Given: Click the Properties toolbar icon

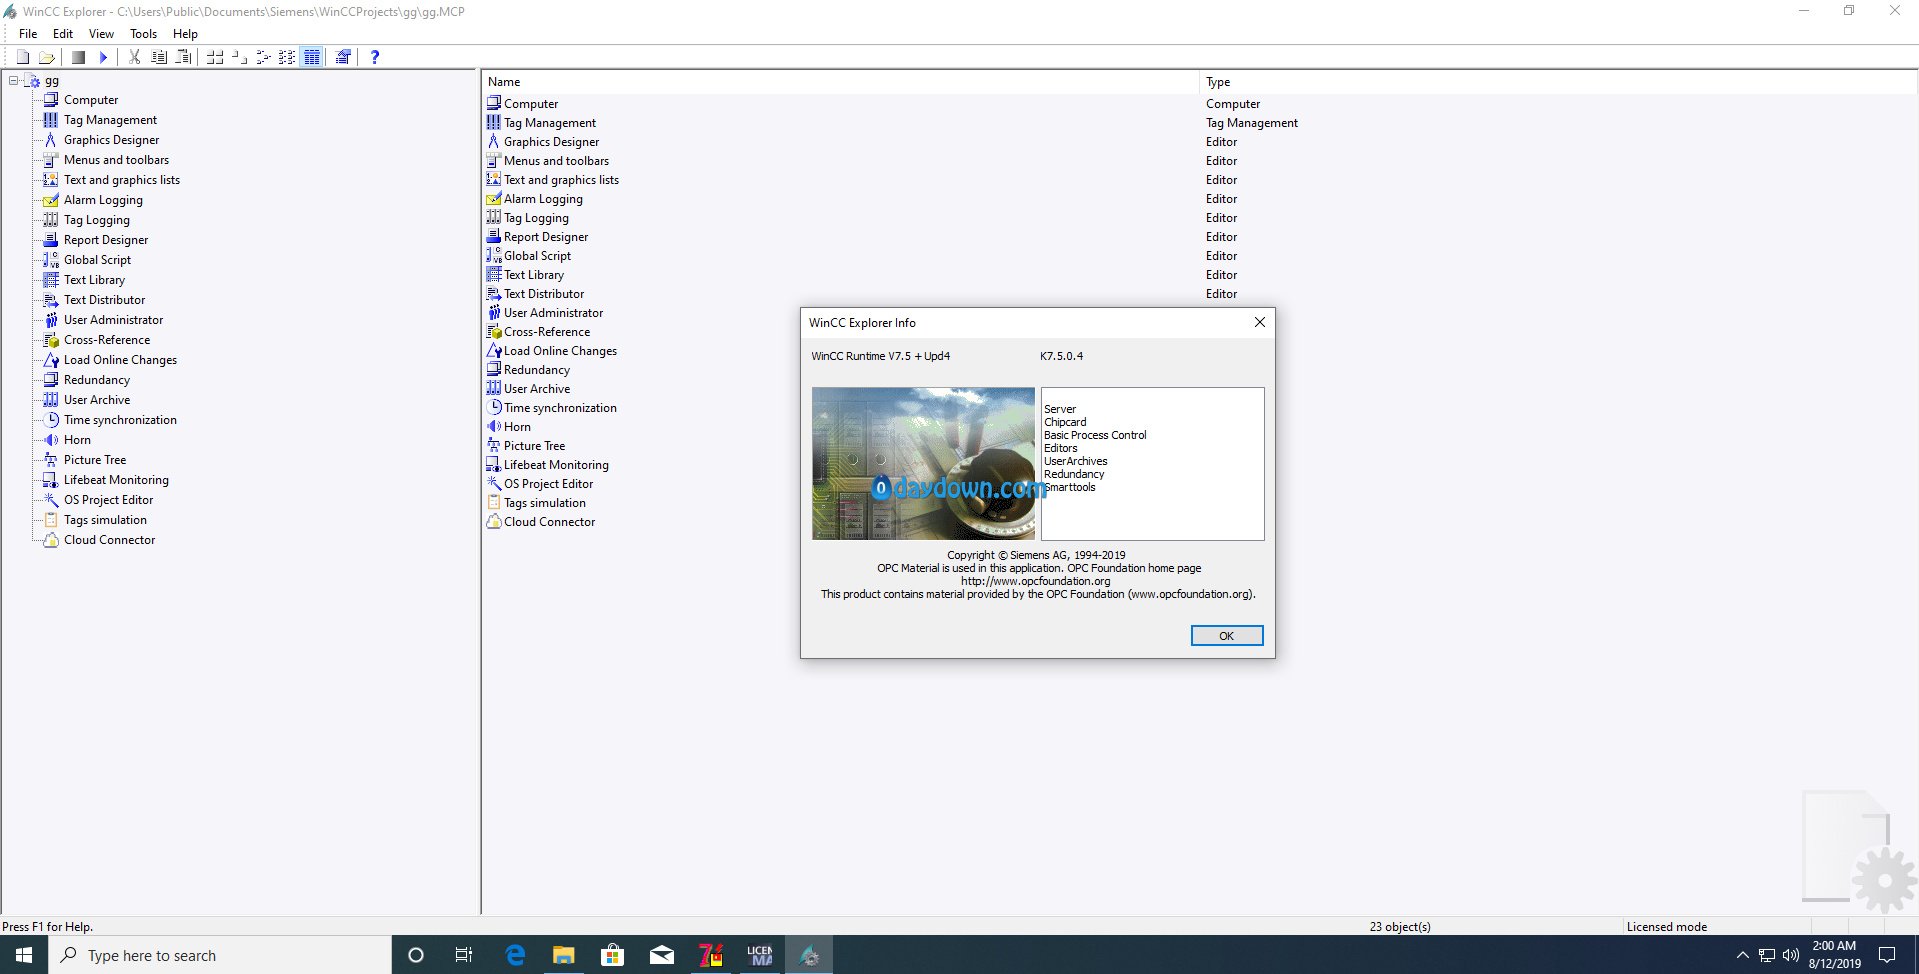Looking at the screenshot, I should click(x=343, y=57).
